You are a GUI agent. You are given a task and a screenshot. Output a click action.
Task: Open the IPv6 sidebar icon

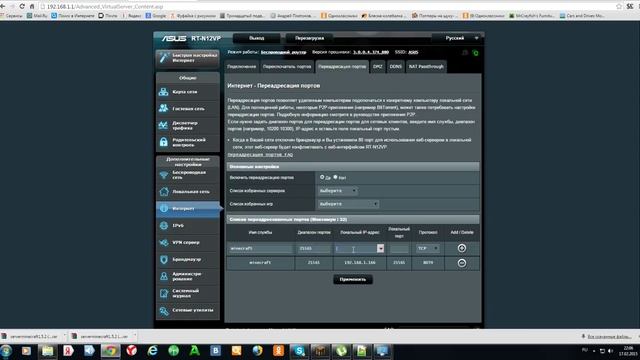tap(164, 225)
